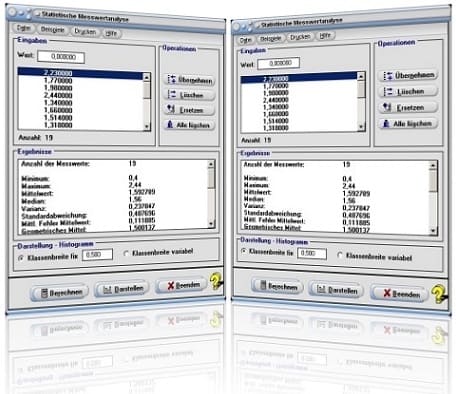456x394 pixels.
Task: Select Klassenbreite variabel radio in right window
Action: pyautogui.click(x=339, y=255)
